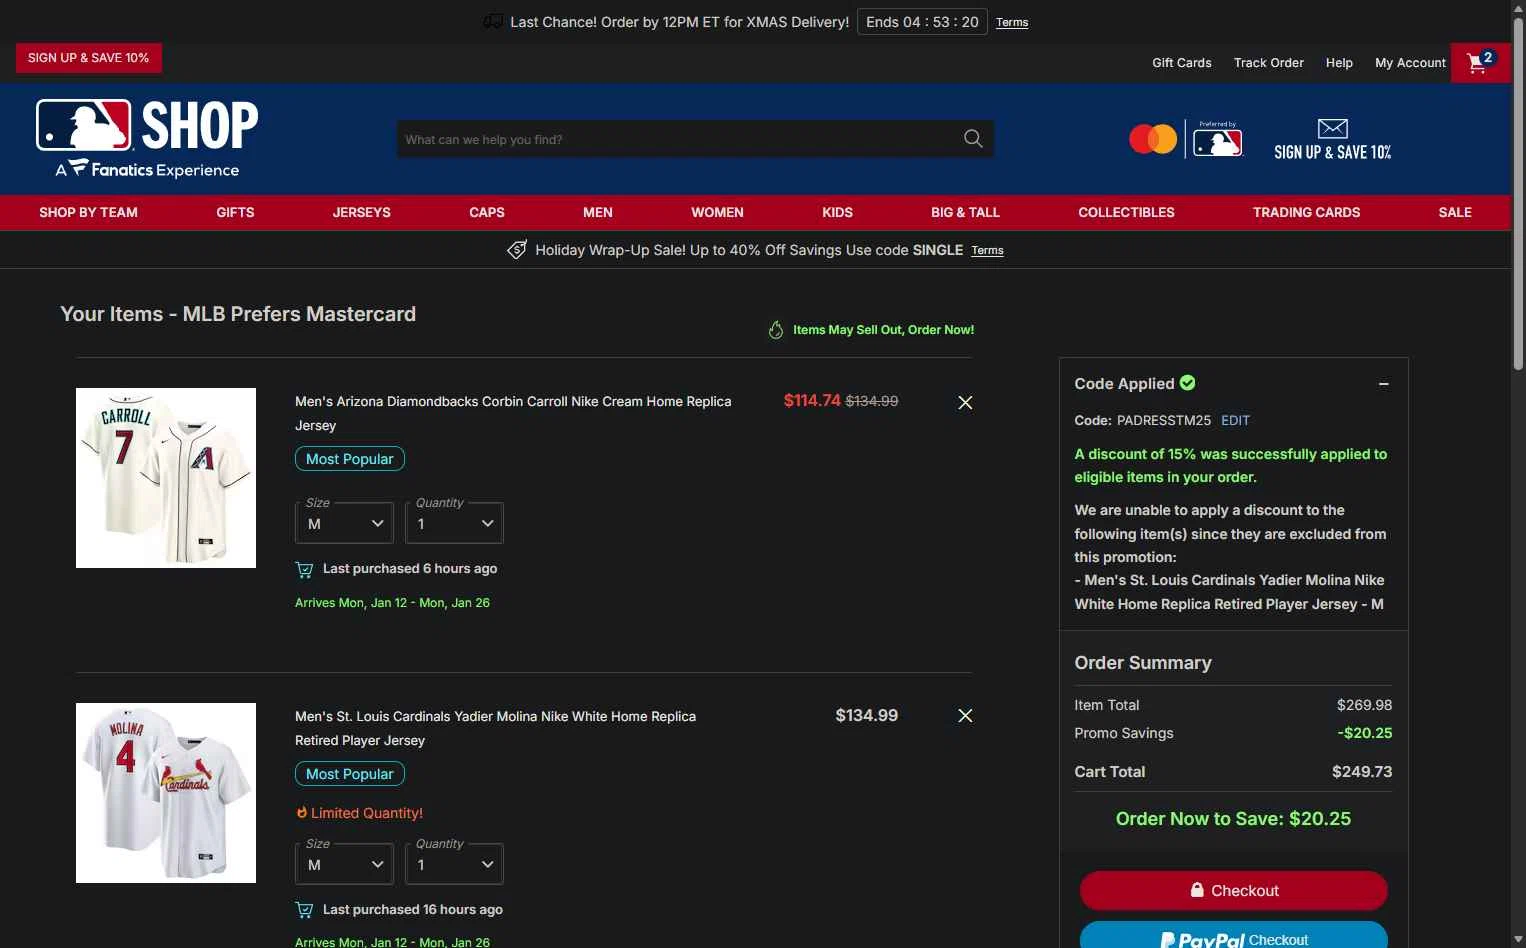Image resolution: width=1526 pixels, height=948 pixels.
Task: Open the My Account link
Action: [x=1410, y=62]
